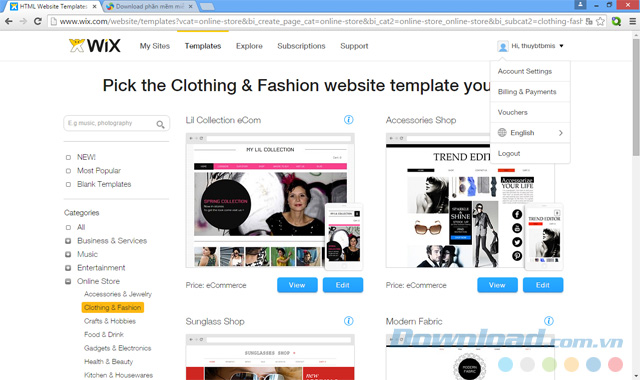Expand Business & Services category
This screenshot has width=640, height=380.
point(68,241)
